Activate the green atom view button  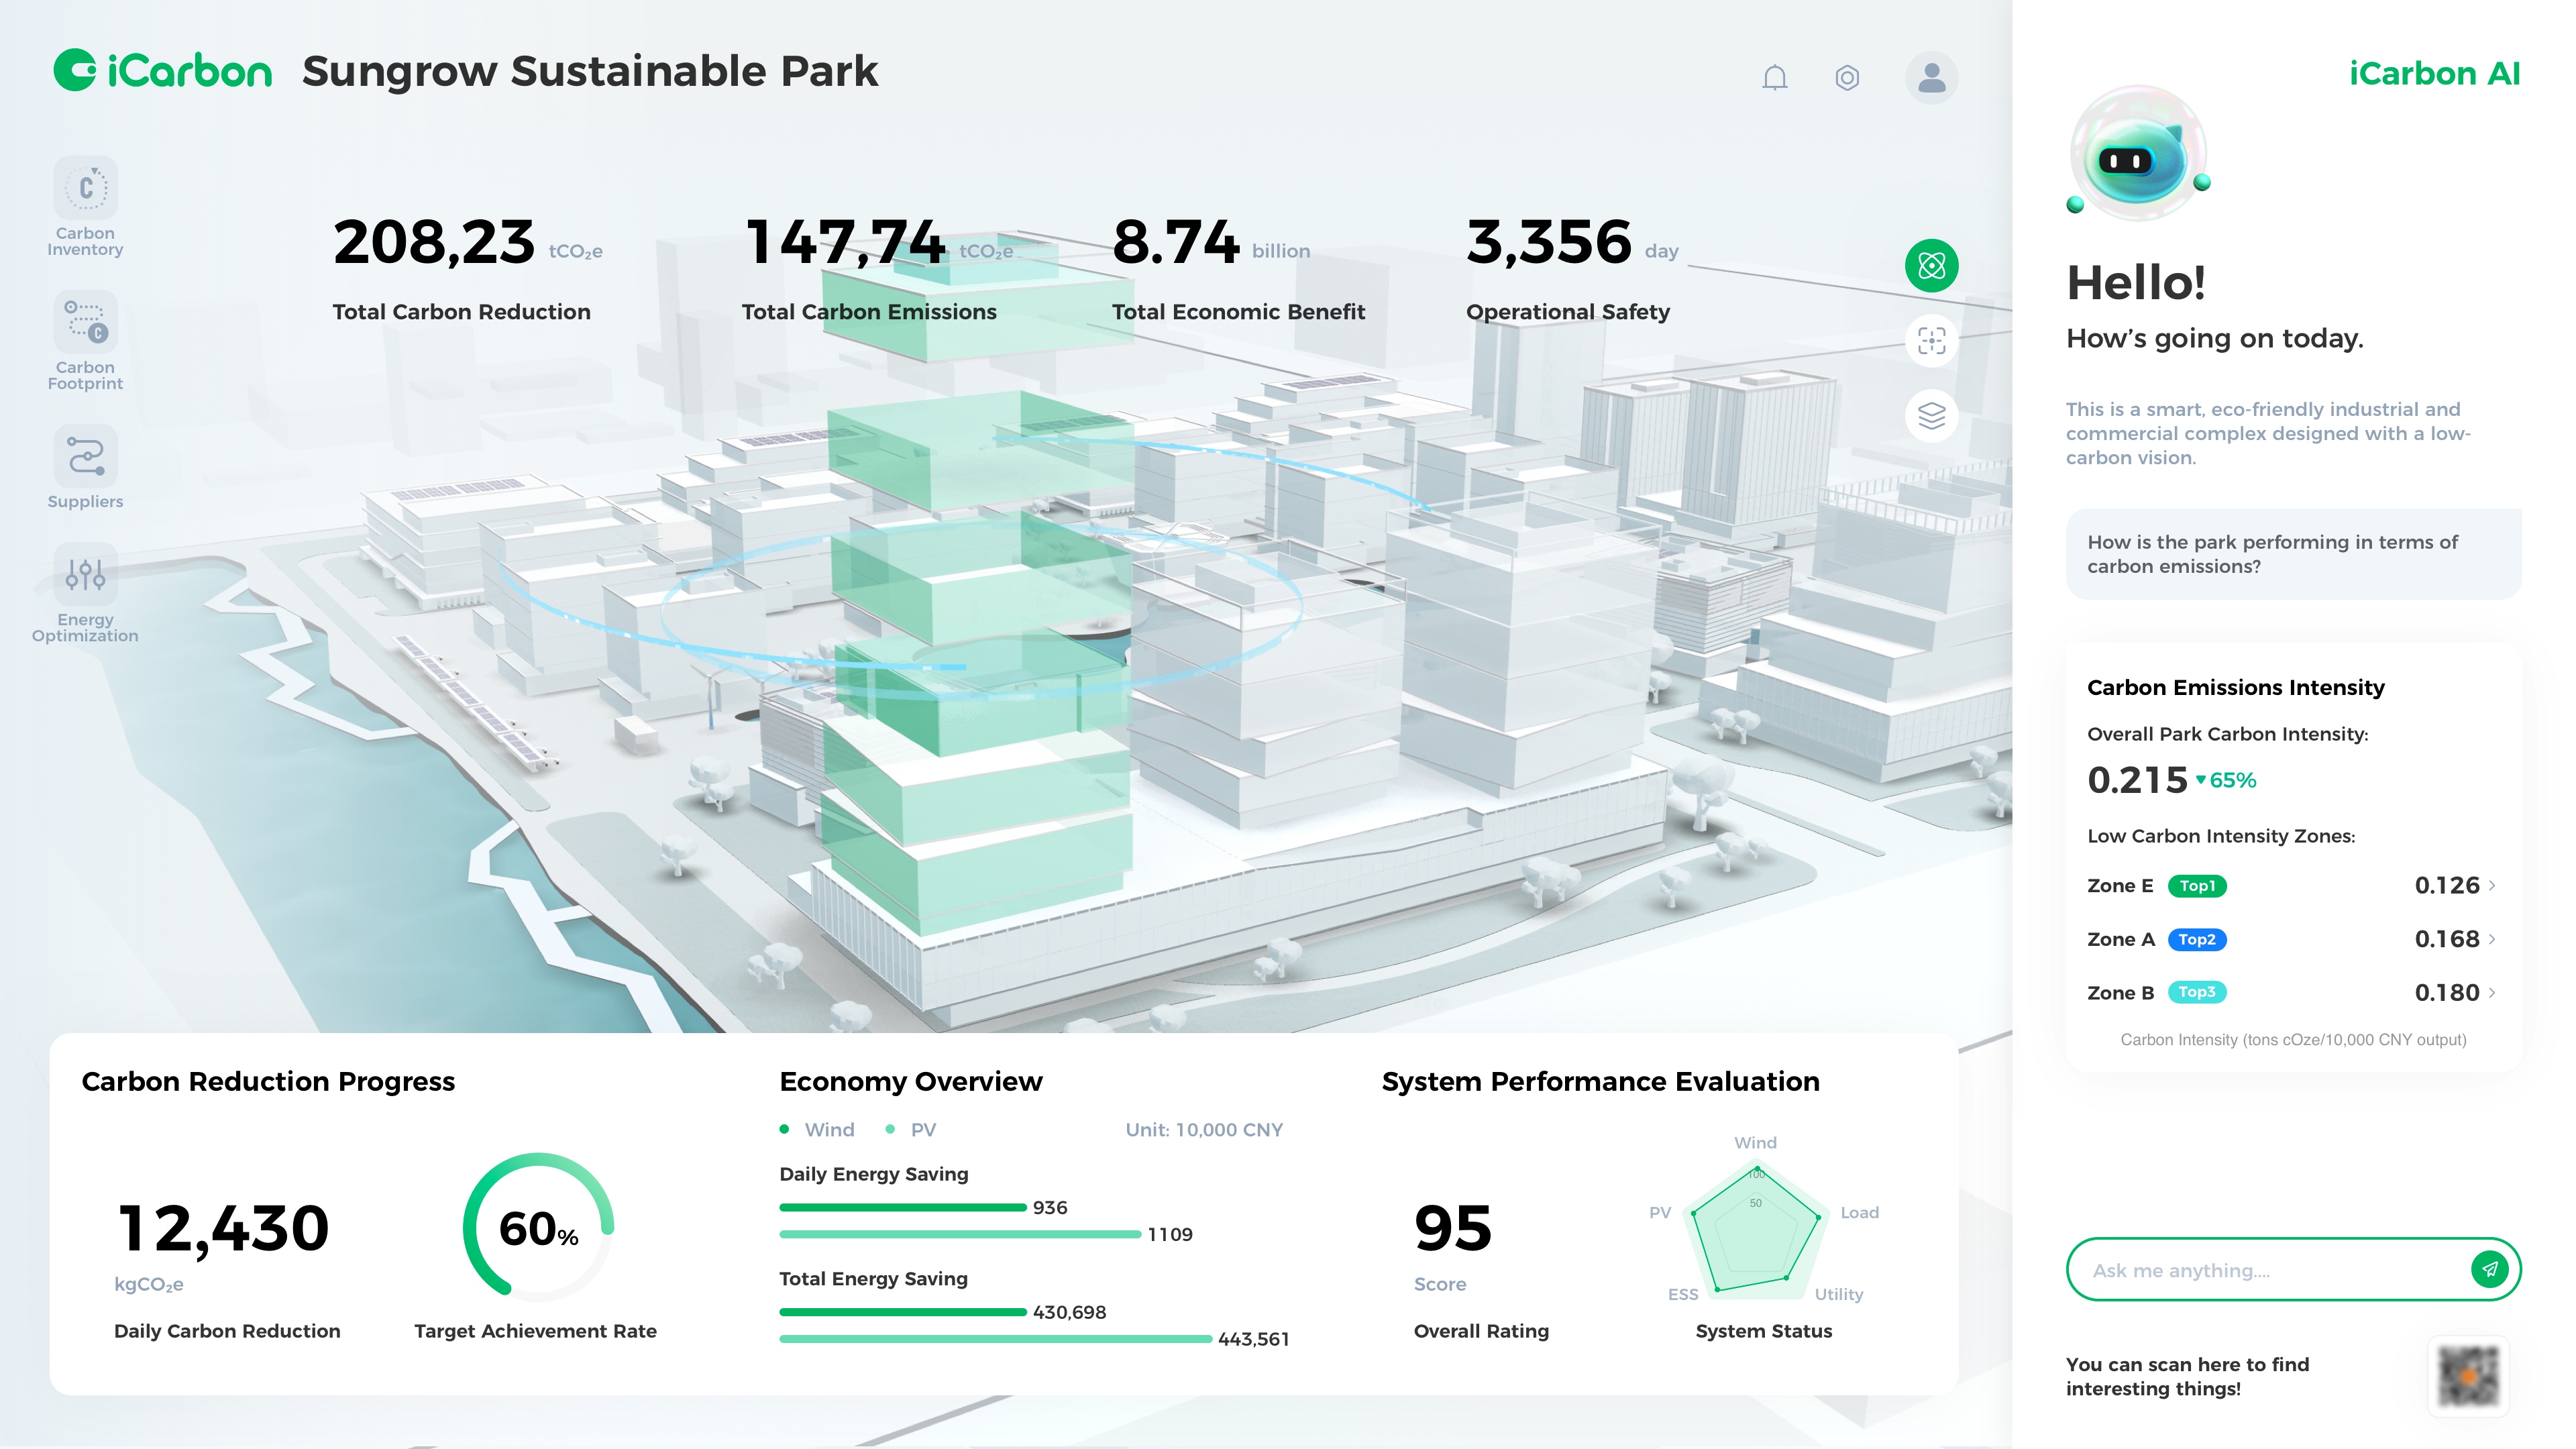click(1931, 266)
